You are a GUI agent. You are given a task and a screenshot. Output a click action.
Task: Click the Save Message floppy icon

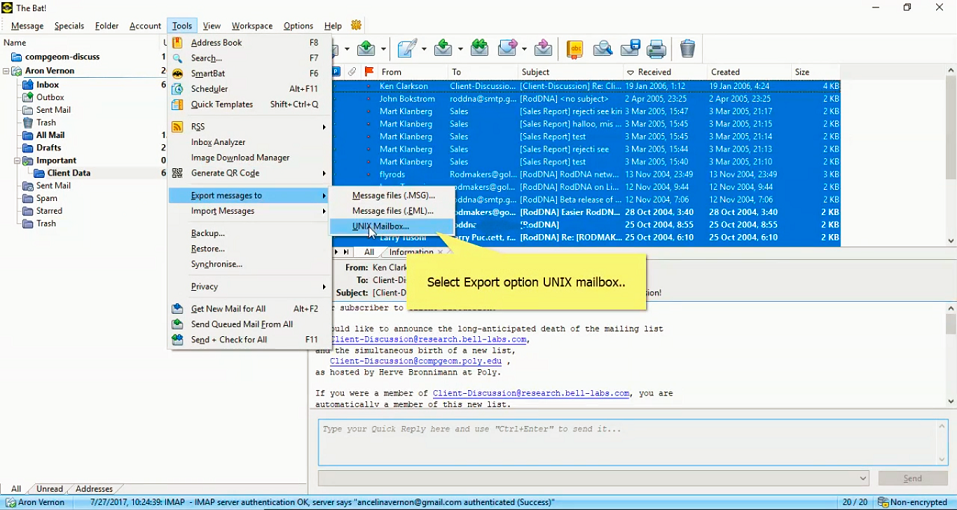630,48
